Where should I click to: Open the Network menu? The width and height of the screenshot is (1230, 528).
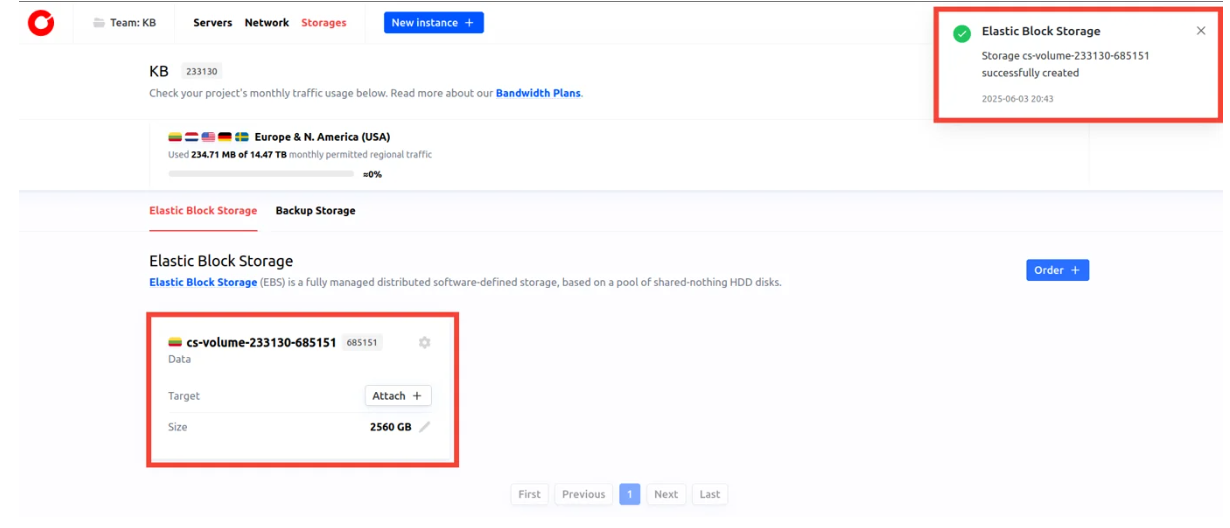click(x=267, y=23)
